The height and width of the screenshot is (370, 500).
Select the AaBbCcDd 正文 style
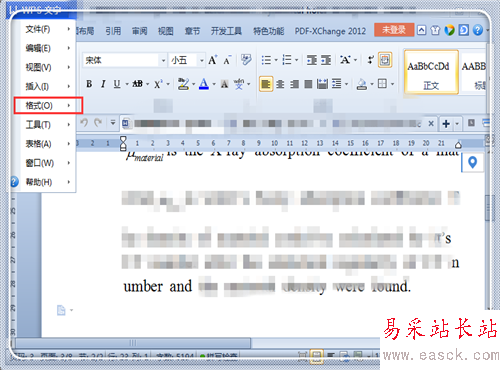click(431, 72)
